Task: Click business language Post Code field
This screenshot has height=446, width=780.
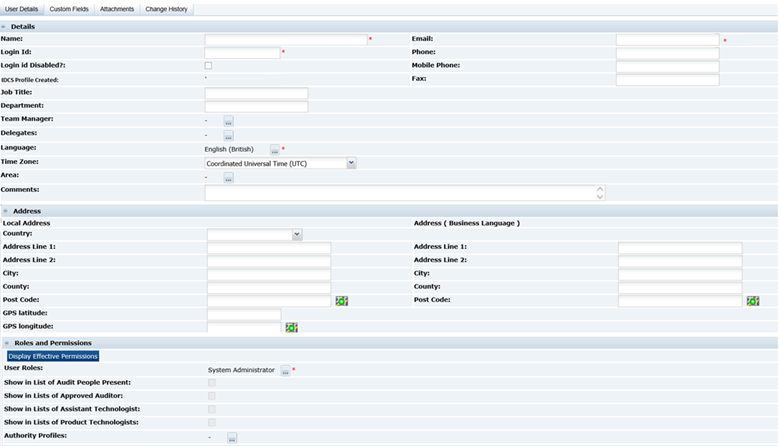Action: (680, 301)
